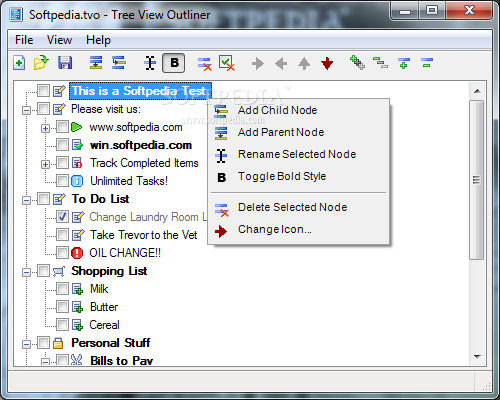Viewport: 500px width, 400px height.
Task: Click Rename Node toolbar icon
Action: [150, 63]
